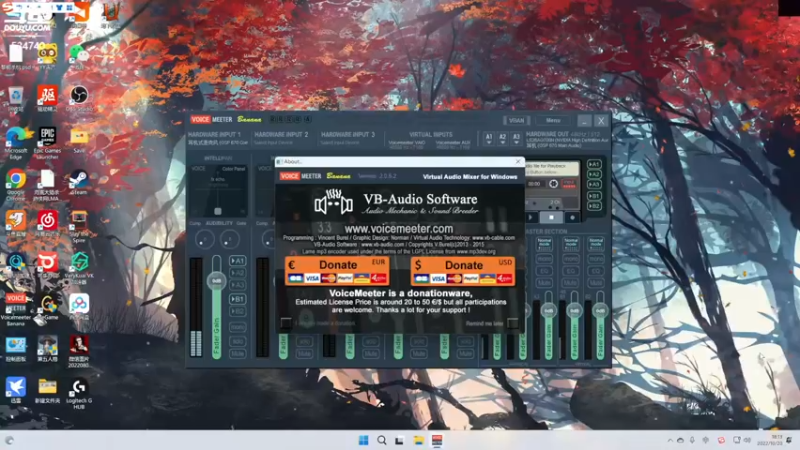The image size is (800, 450).
Task: Click the Donate USD button
Action: (x=463, y=270)
